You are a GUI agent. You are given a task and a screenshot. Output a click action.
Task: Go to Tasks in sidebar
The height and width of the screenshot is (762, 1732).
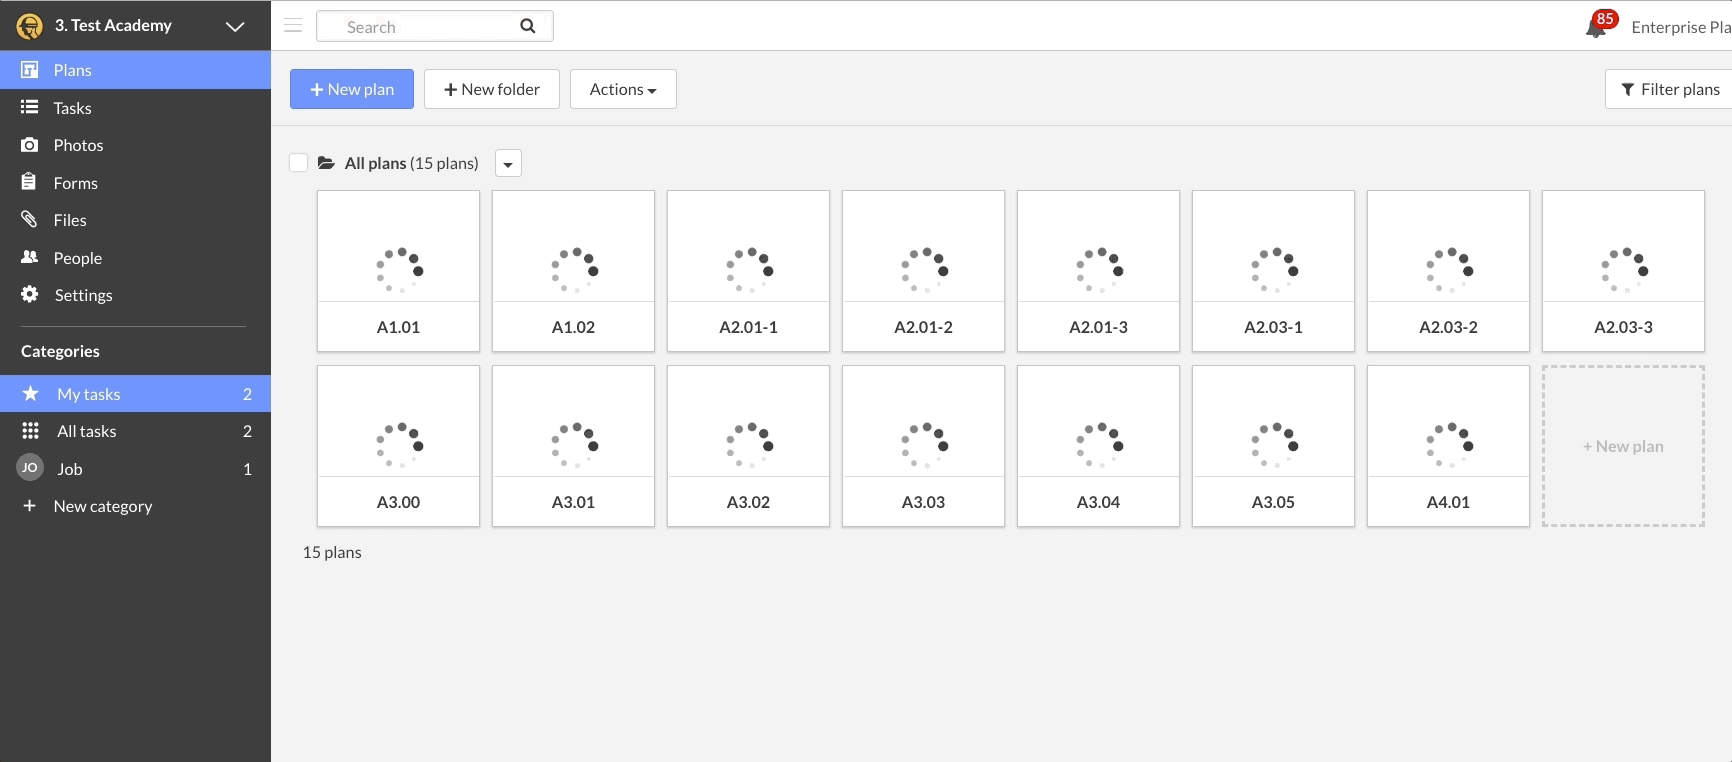click(x=72, y=108)
